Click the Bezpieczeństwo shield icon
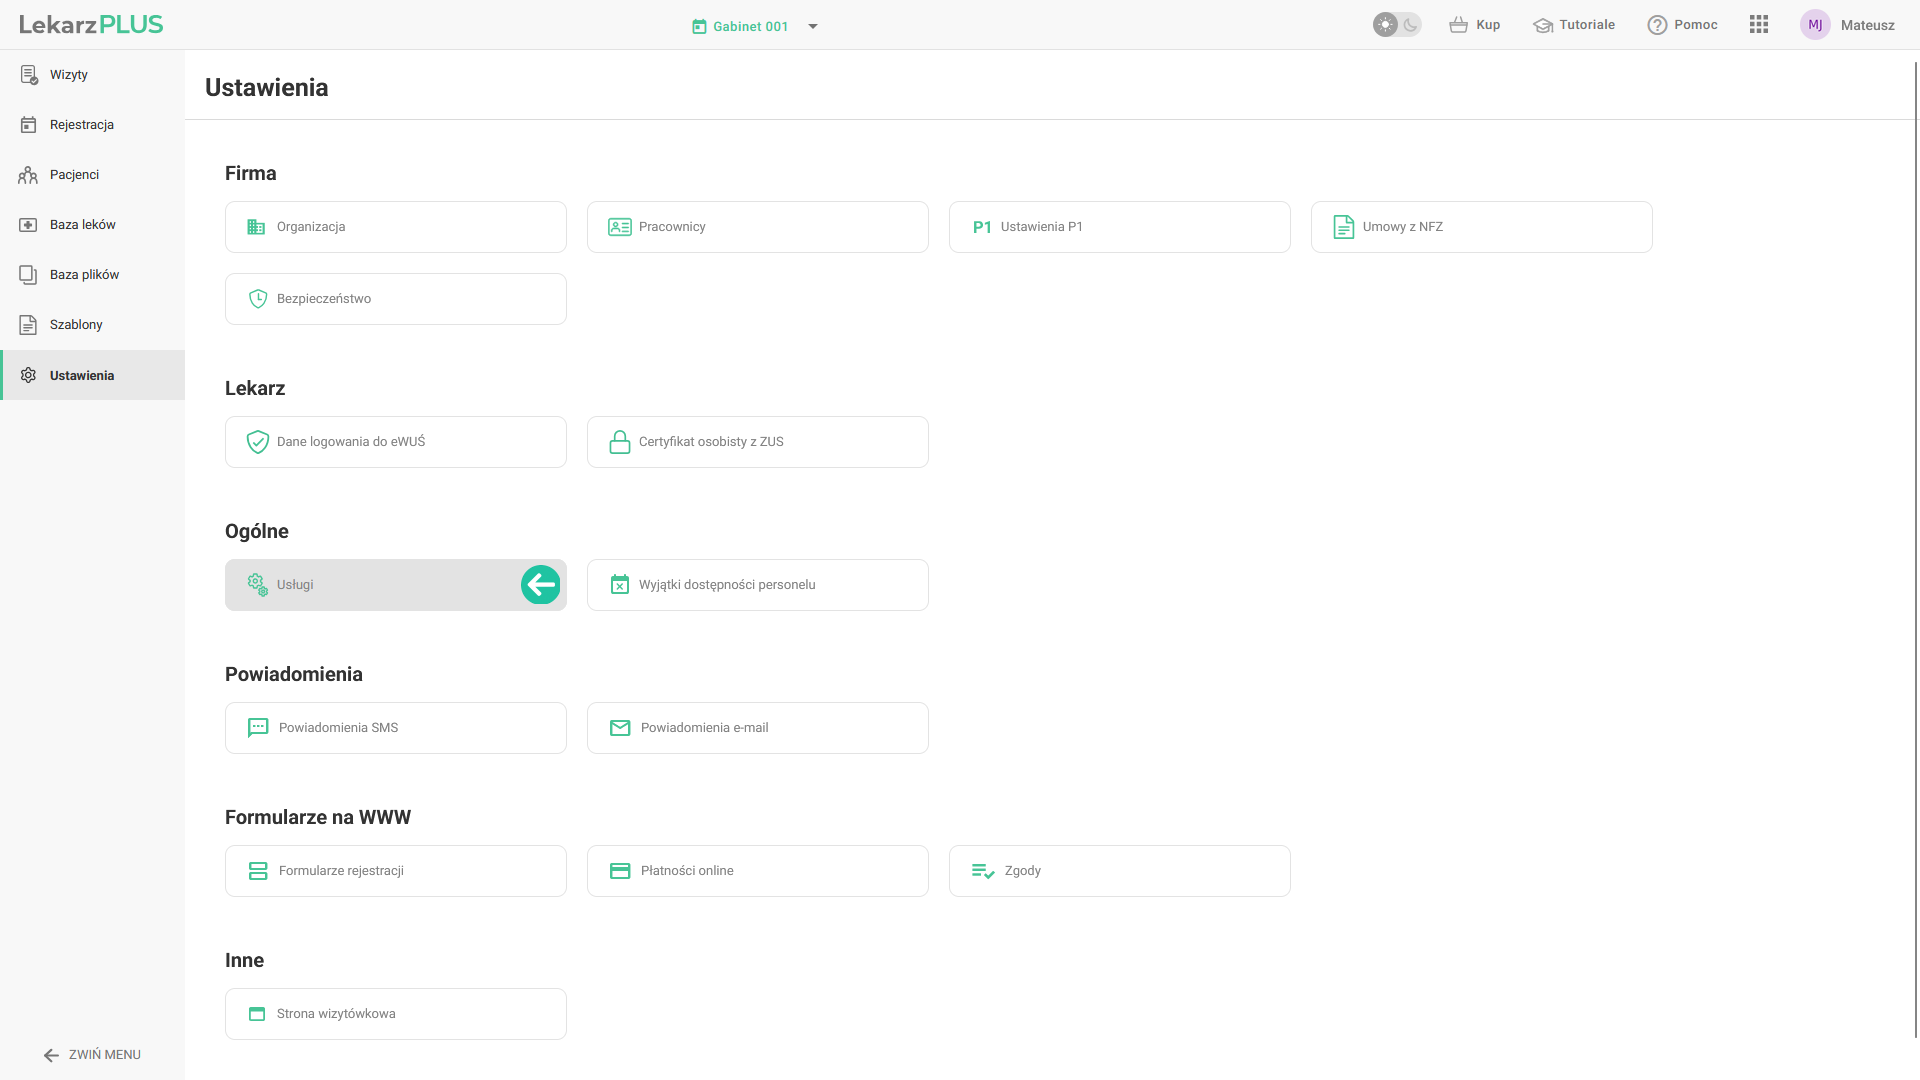 click(x=258, y=299)
